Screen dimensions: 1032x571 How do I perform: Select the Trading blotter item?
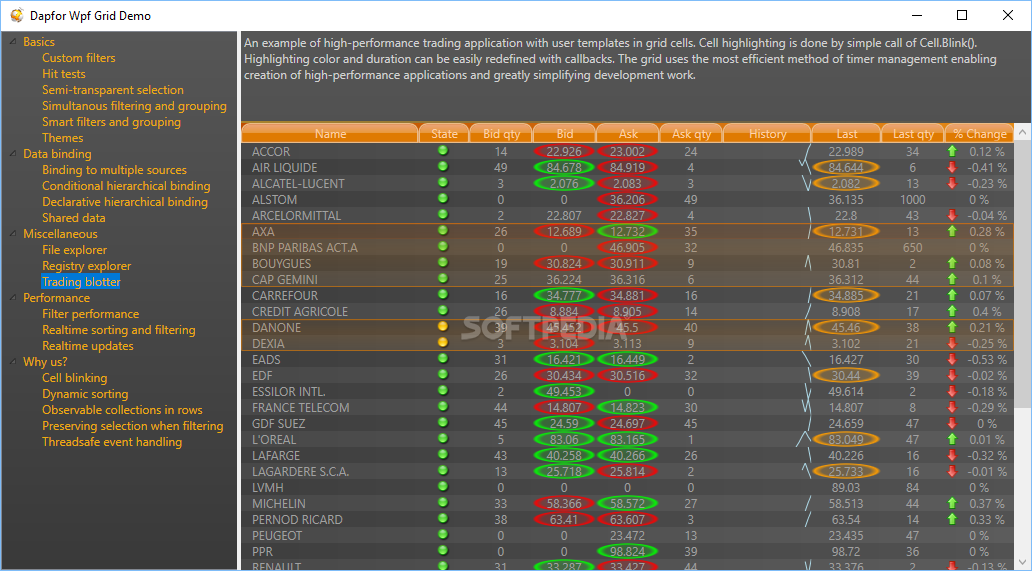point(81,282)
